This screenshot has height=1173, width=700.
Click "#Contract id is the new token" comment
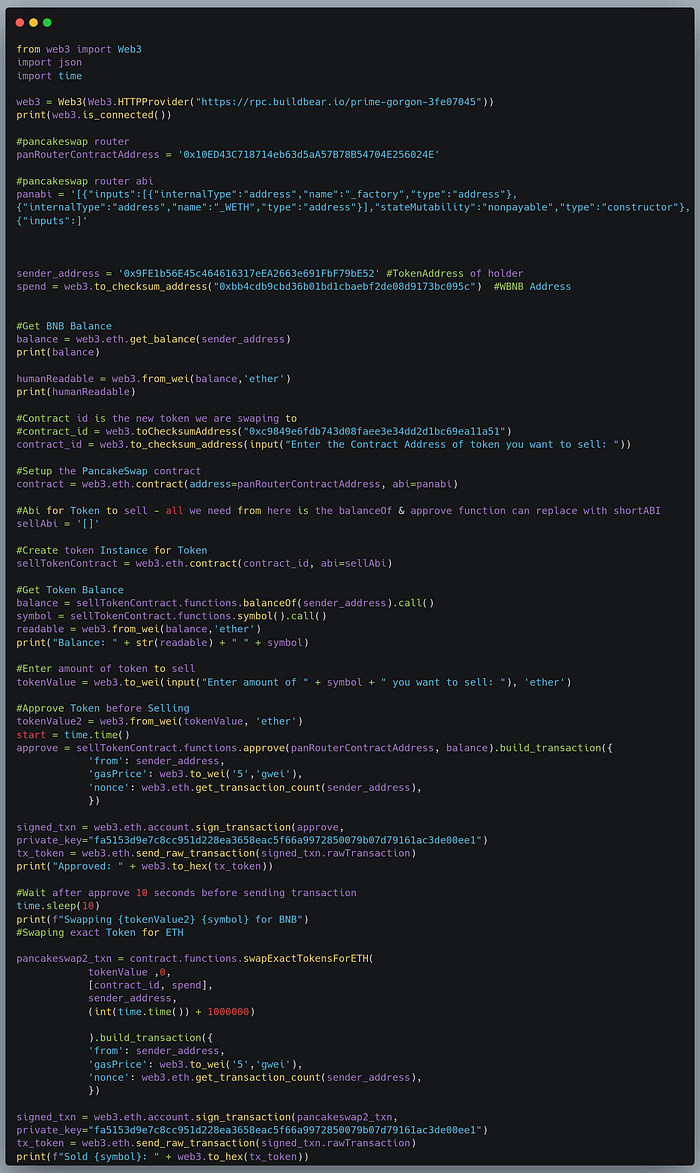[157, 419]
